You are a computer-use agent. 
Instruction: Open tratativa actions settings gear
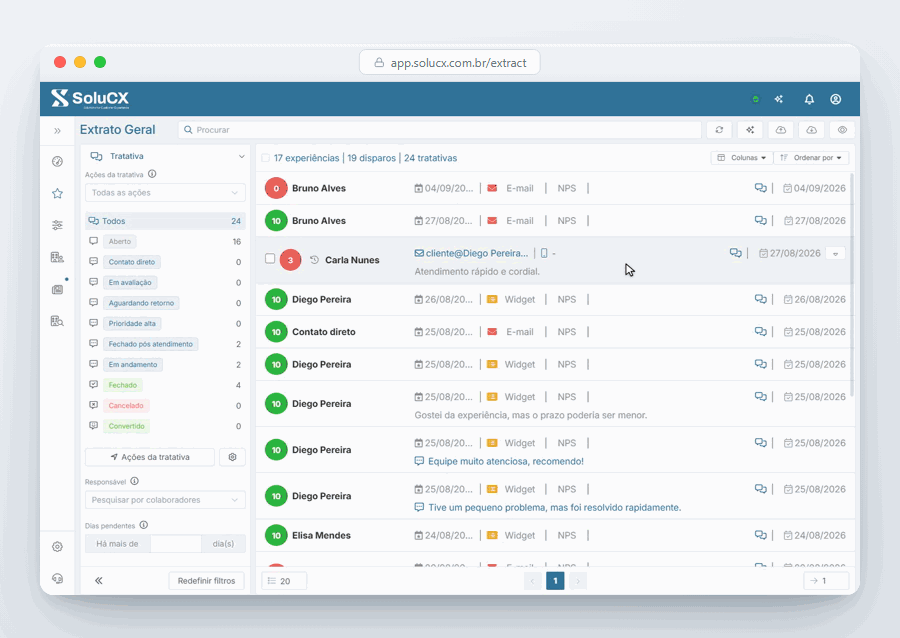click(232, 457)
